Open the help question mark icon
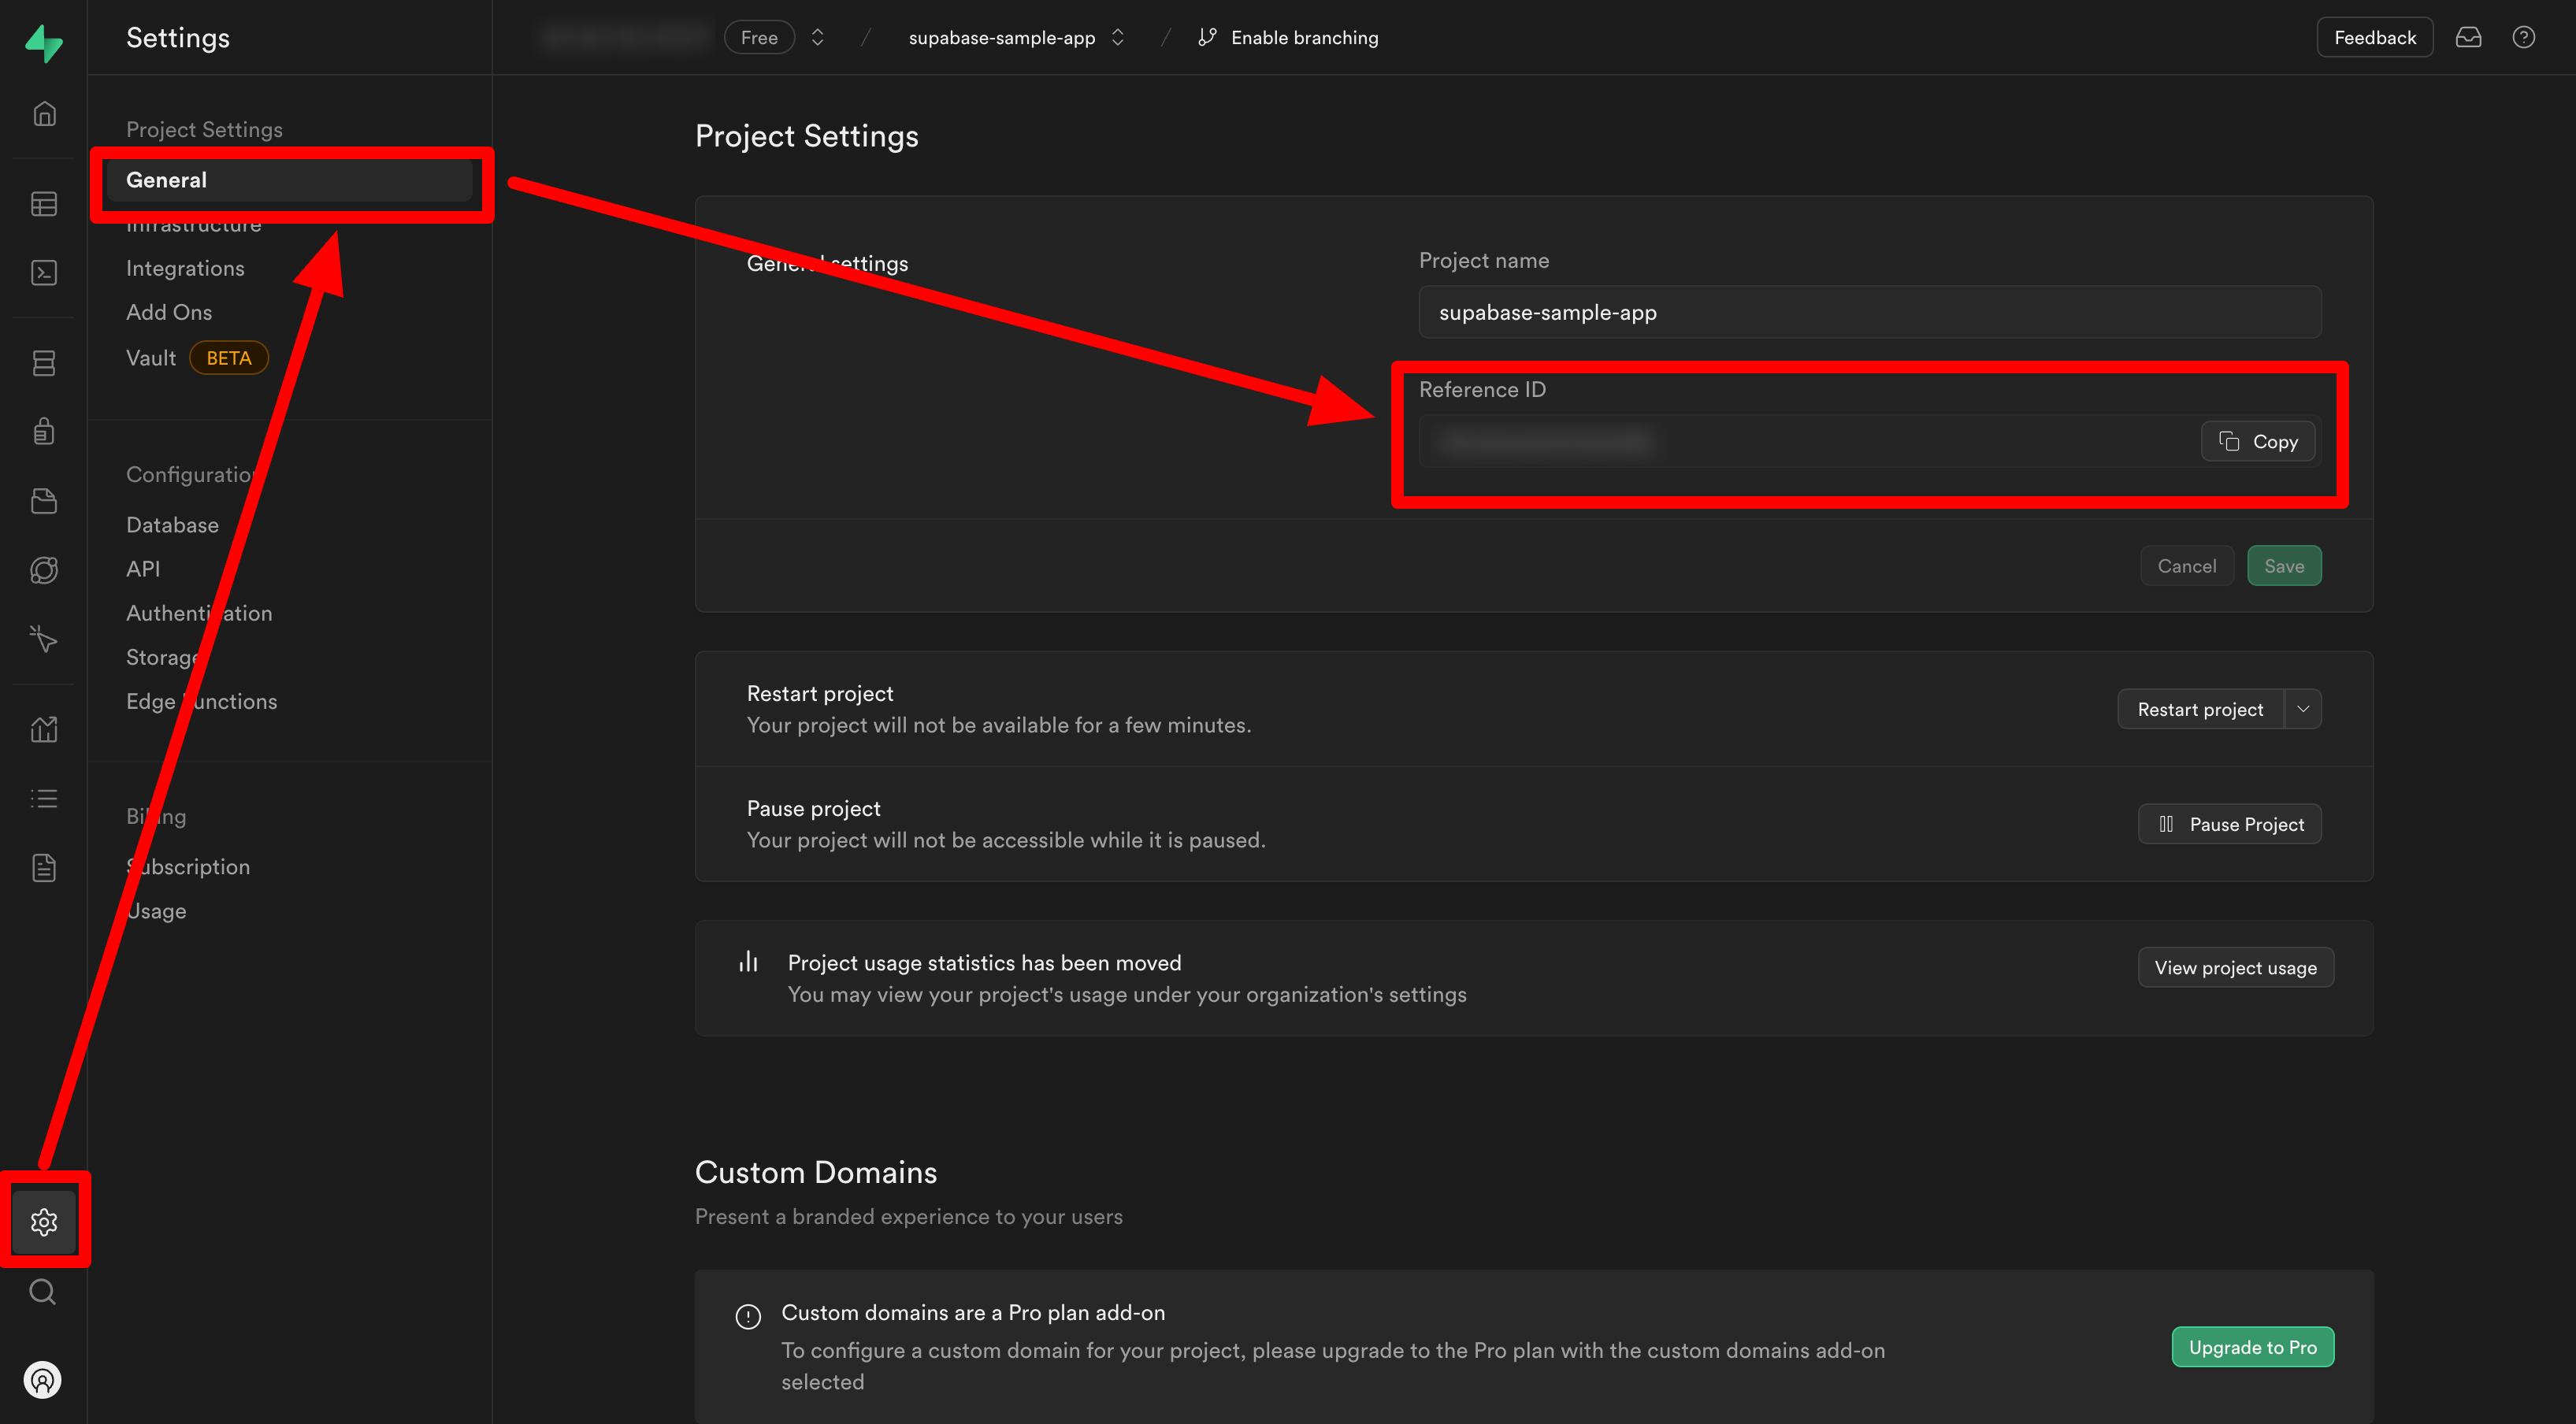The image size is (2576, 1424). [x=2524, y=37]
